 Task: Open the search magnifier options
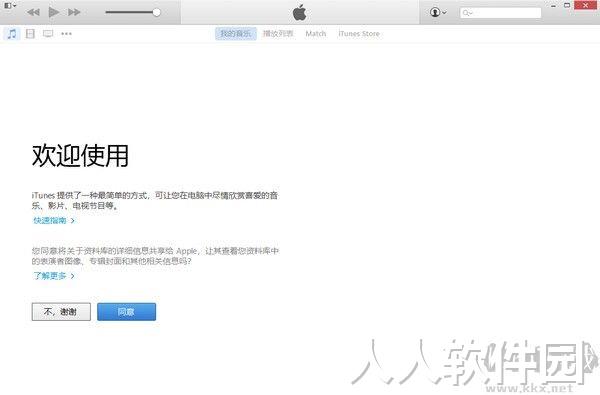point(467,13)
